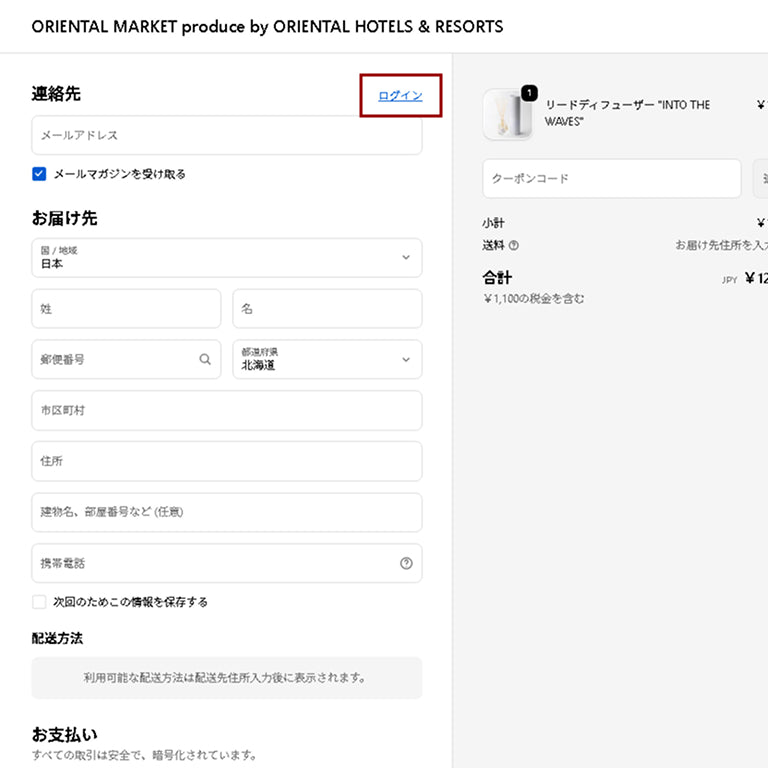Focus the クーポンコード coupon field
768x768 pixels.
click(611, 179)
